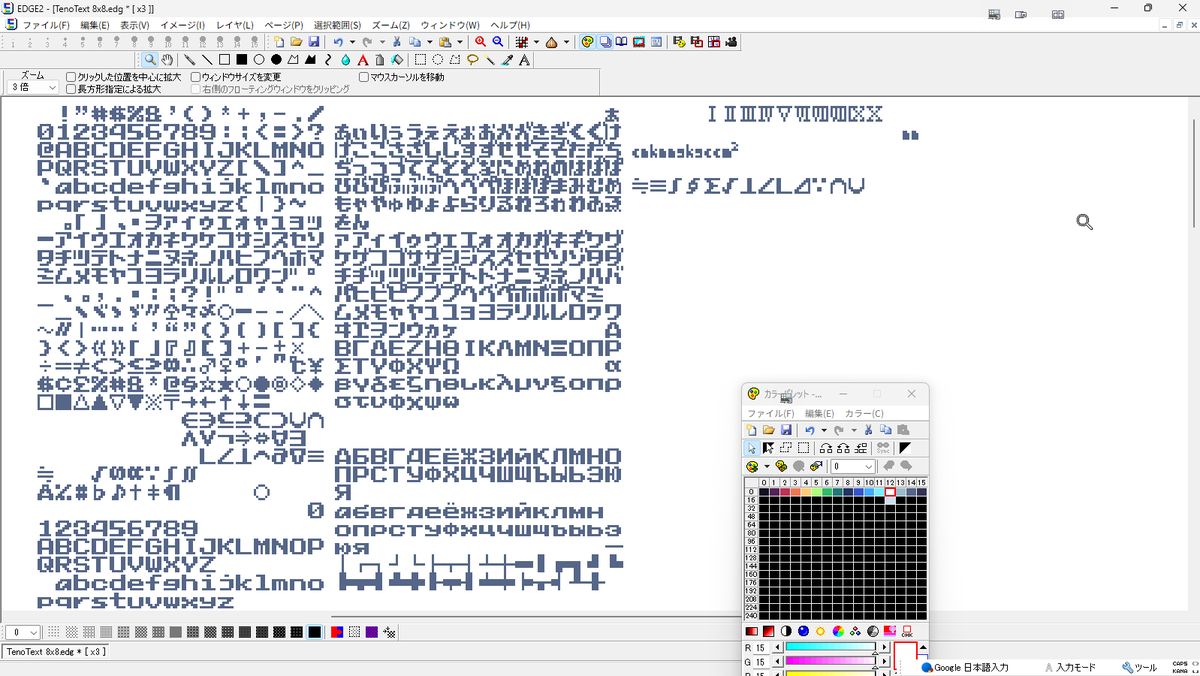The image size is (1200, 676).
Task: Adjust the magenta G color slider
Action: [831, 661]
